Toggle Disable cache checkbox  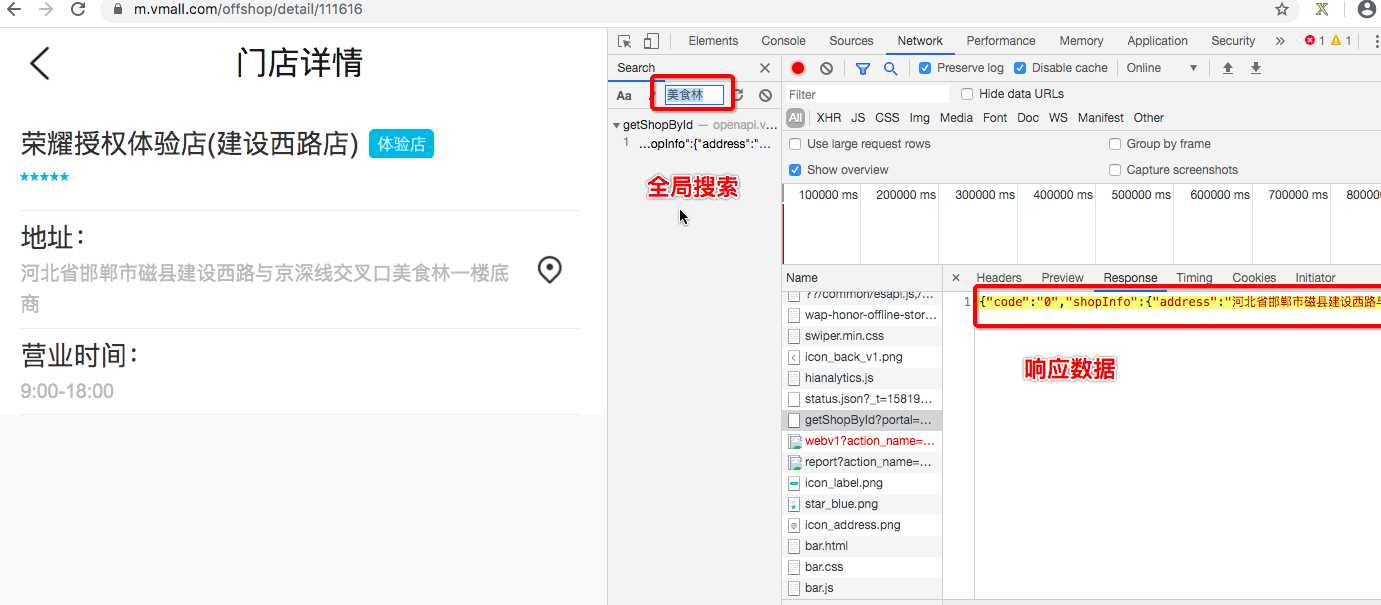[1020, 68]
